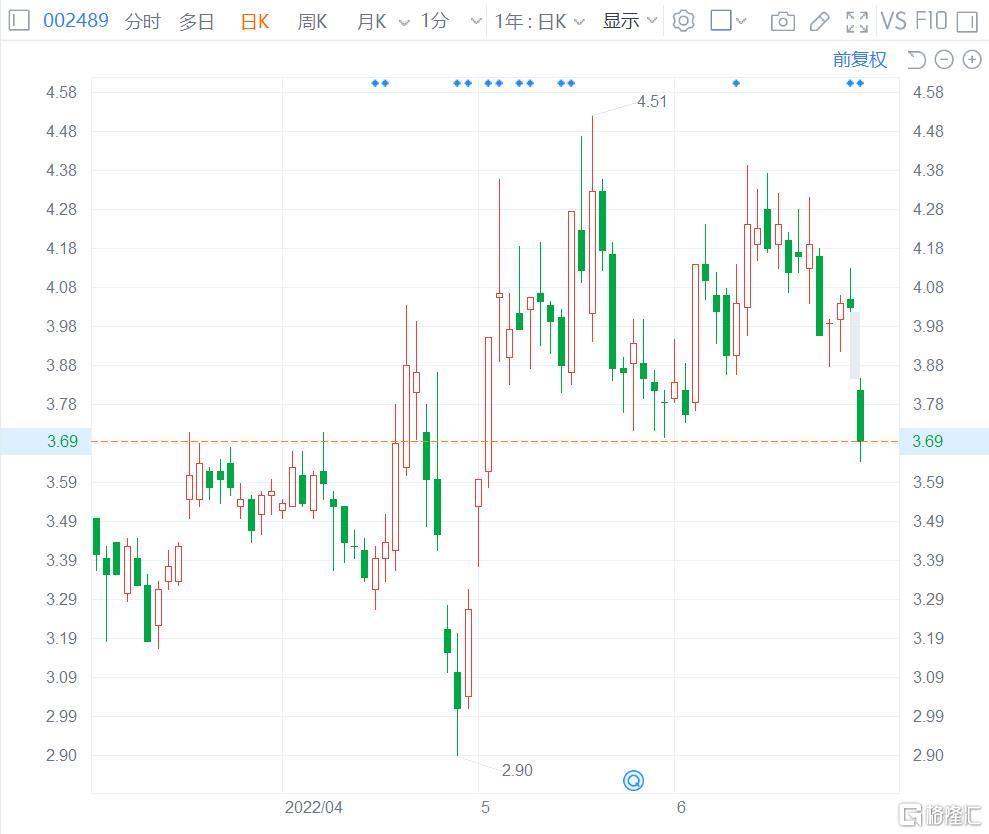989x834 pixels.
Task: Select the 月K monthly candlestick tab
Action: (371, 21)
